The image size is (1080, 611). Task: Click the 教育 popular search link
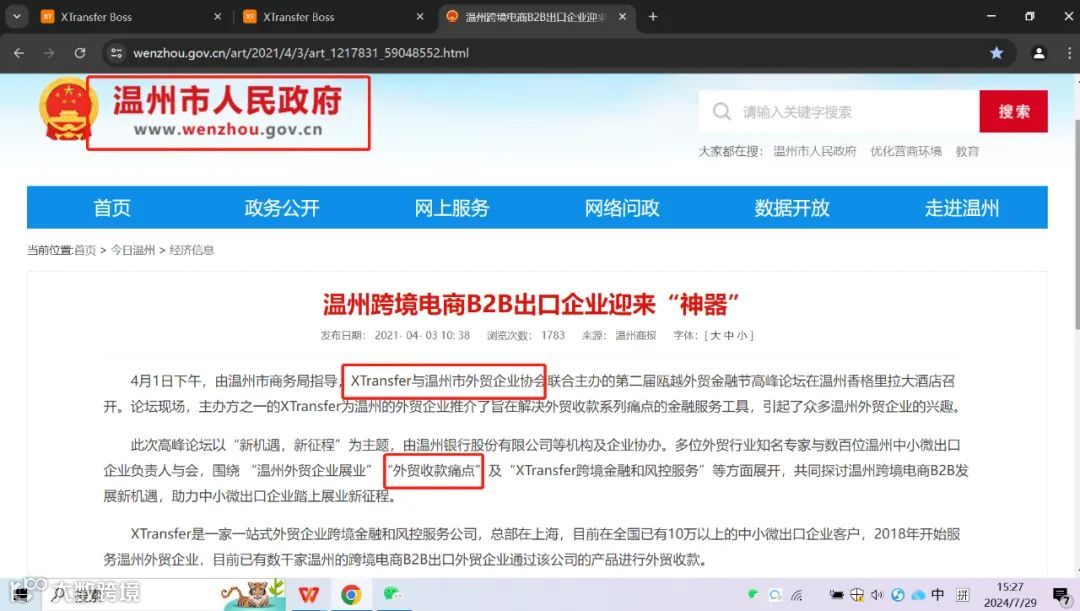coord(967,152)
